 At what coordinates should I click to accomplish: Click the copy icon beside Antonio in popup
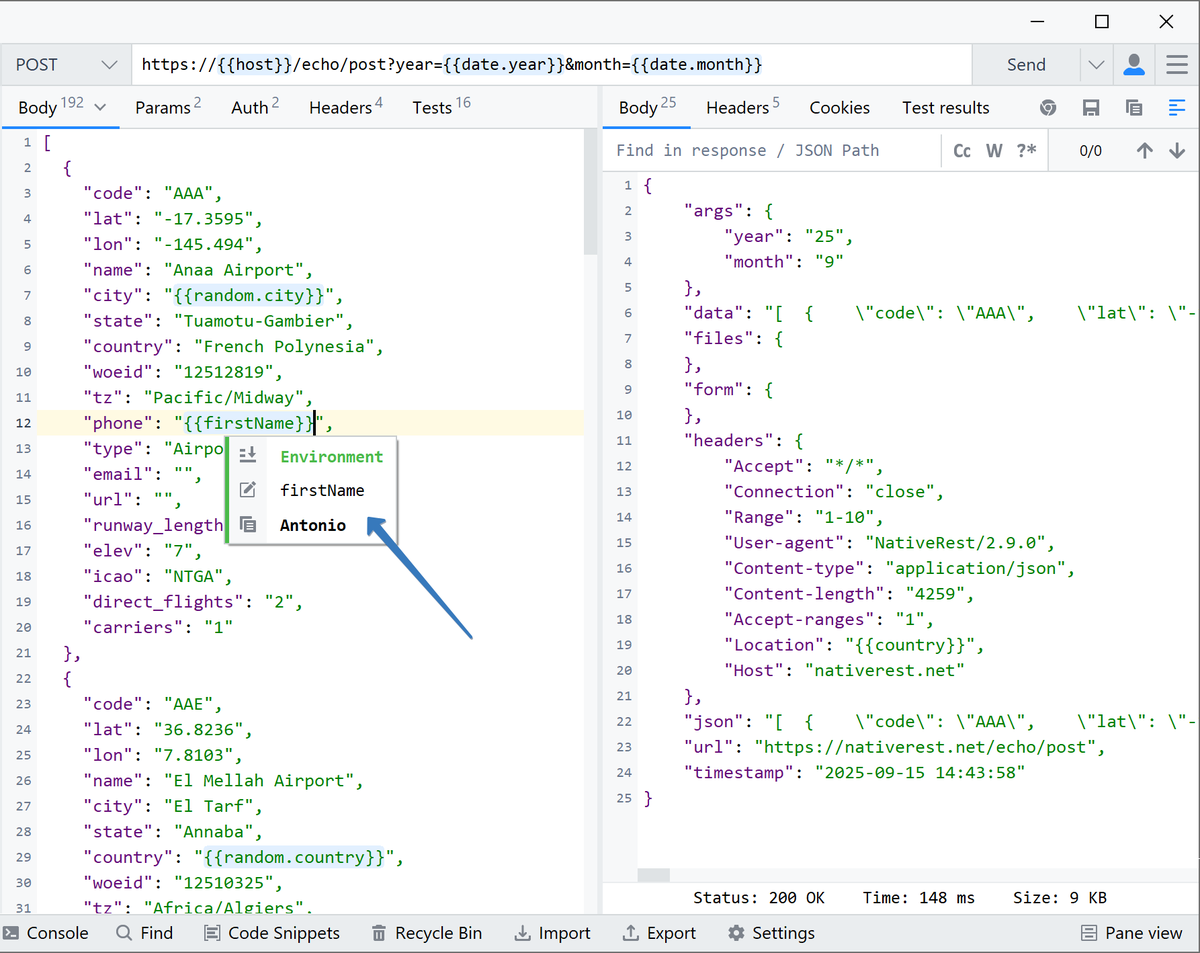(x=249, y=525)
